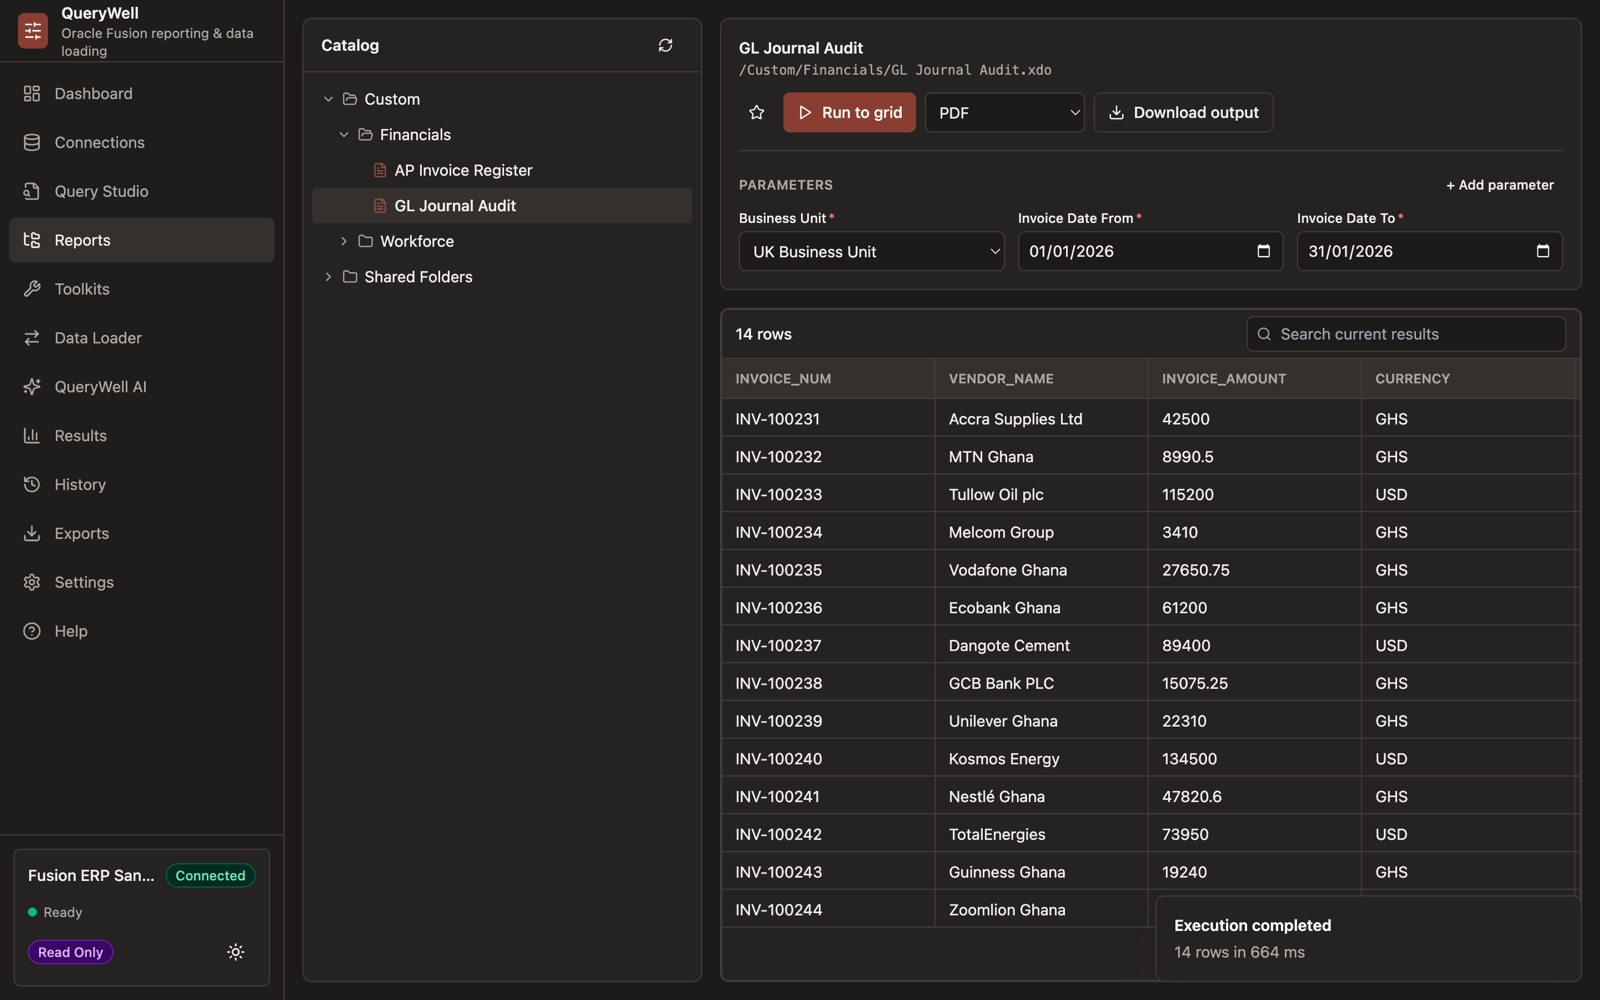Open the Invoice Date From calendar picker
Screen dimensions: 1600x1000
1264,251
